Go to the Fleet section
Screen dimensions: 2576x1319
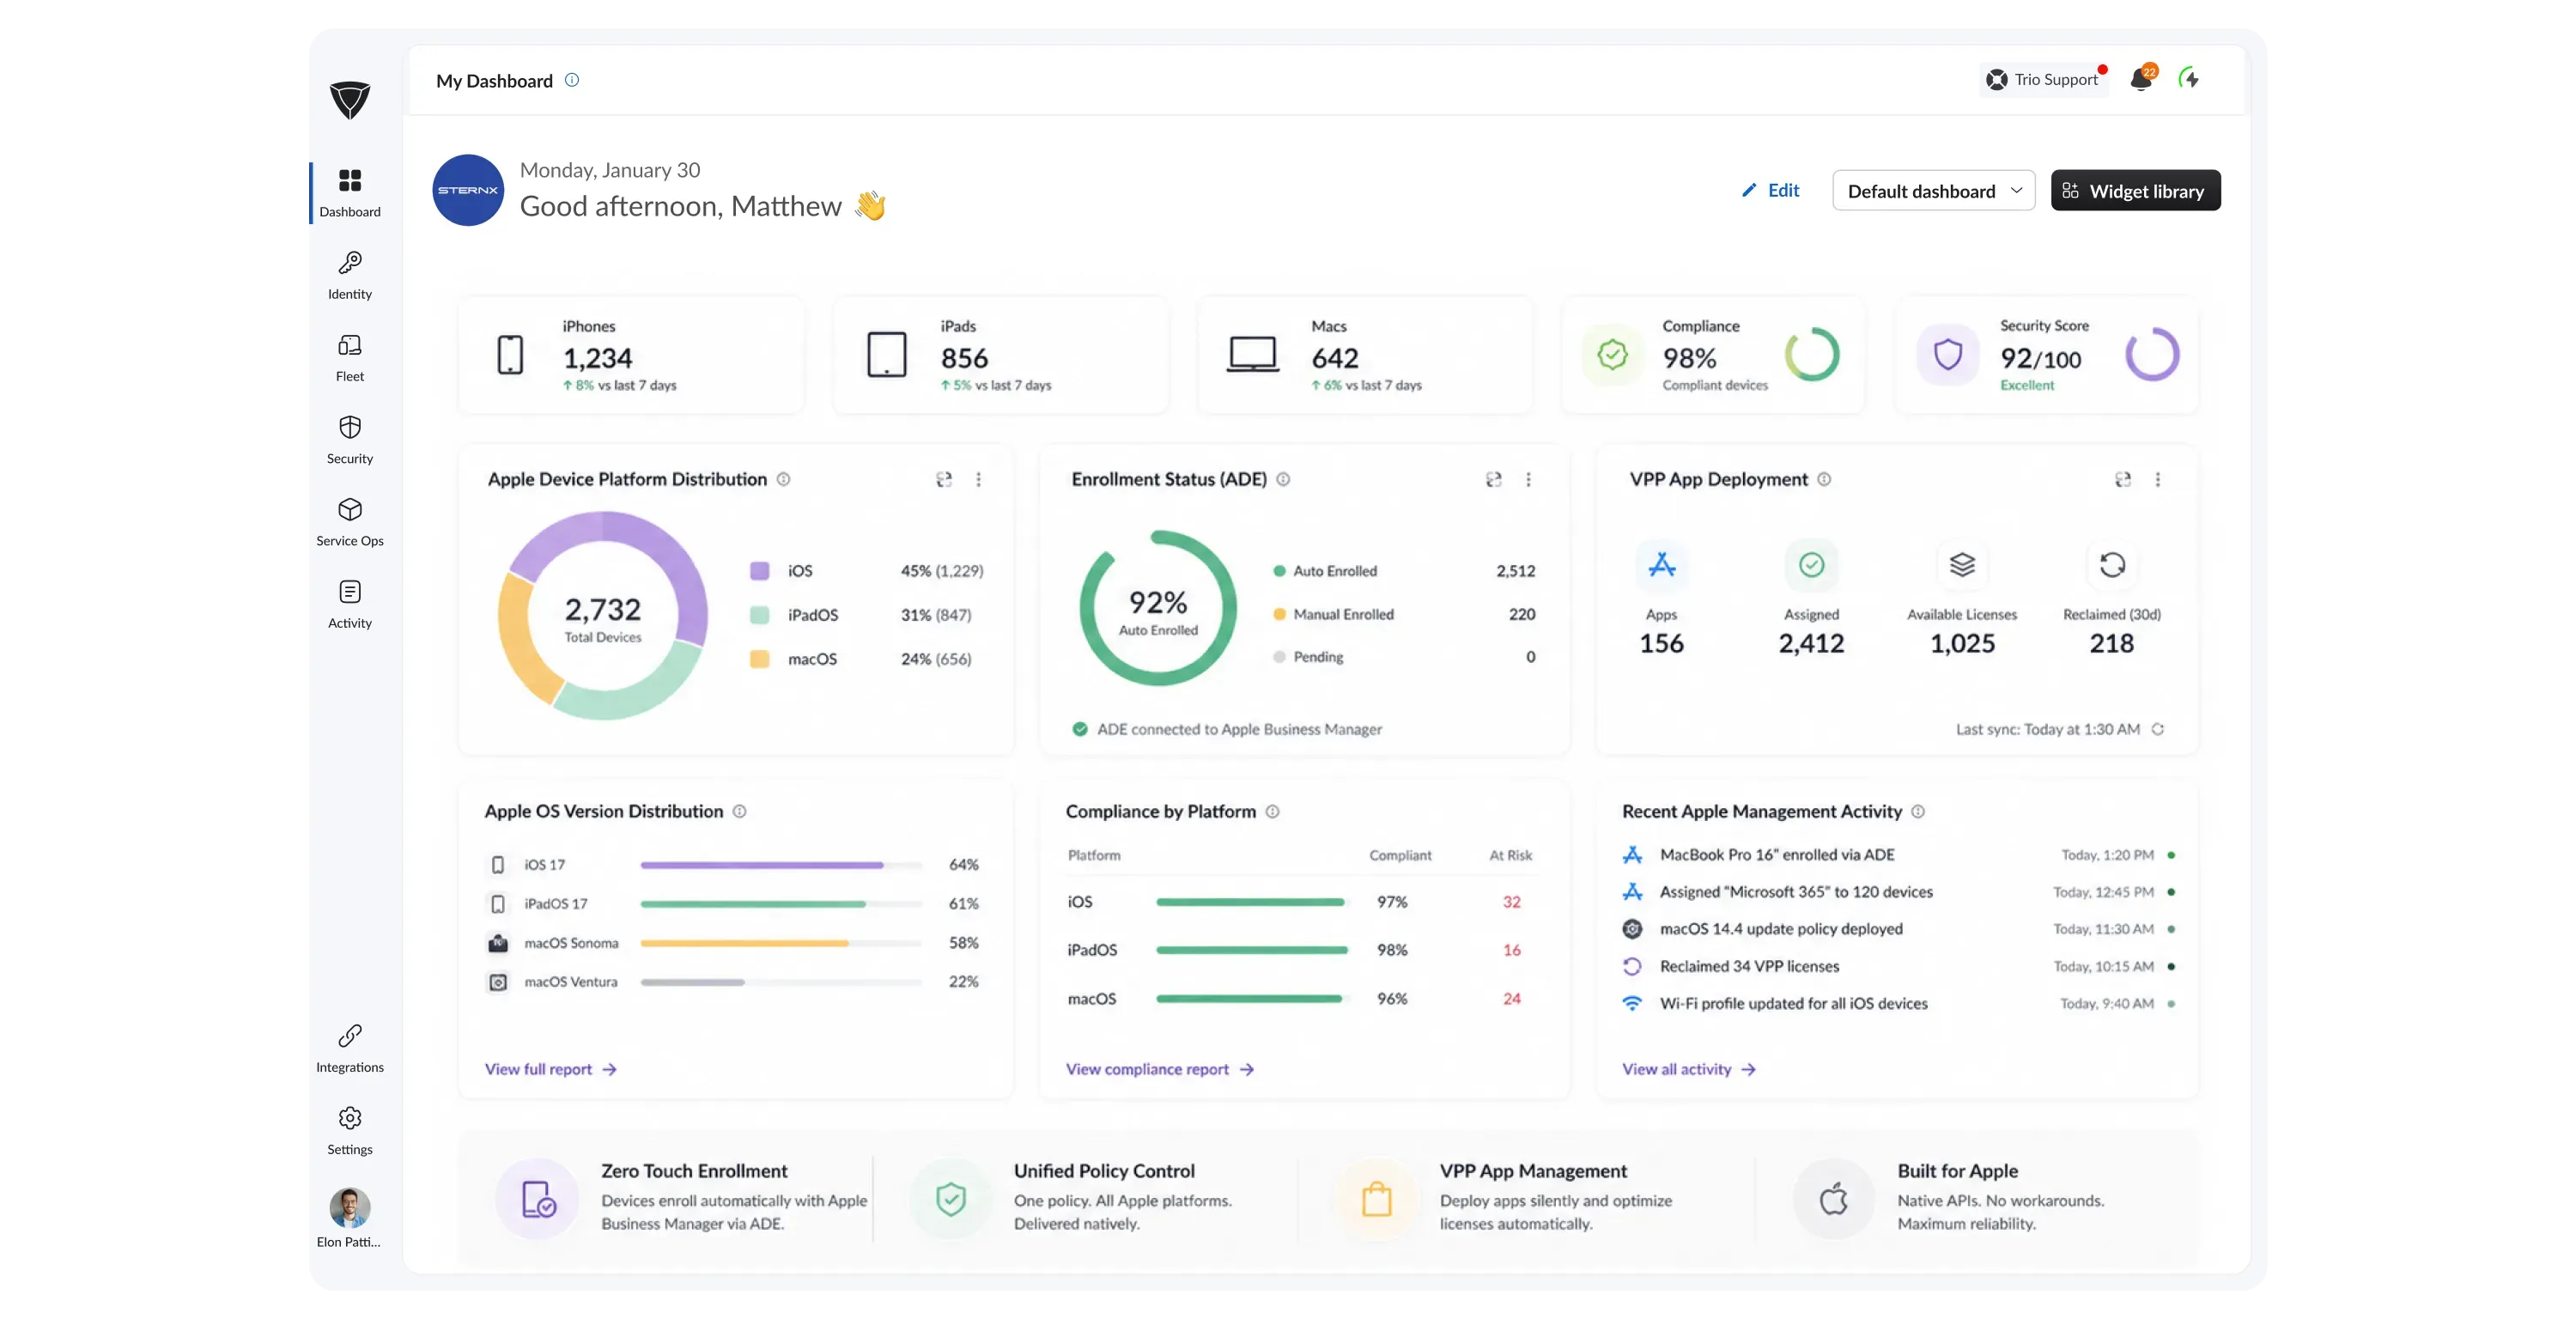pyautogui.click(x=350, y=357)
